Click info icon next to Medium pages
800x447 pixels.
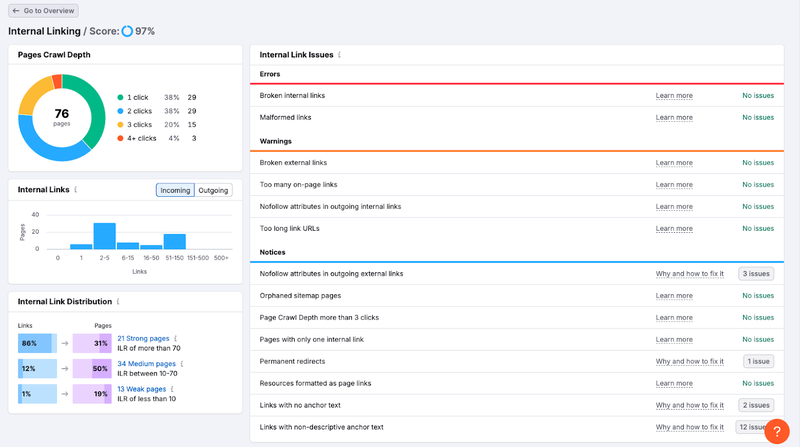tap(182, 364)
